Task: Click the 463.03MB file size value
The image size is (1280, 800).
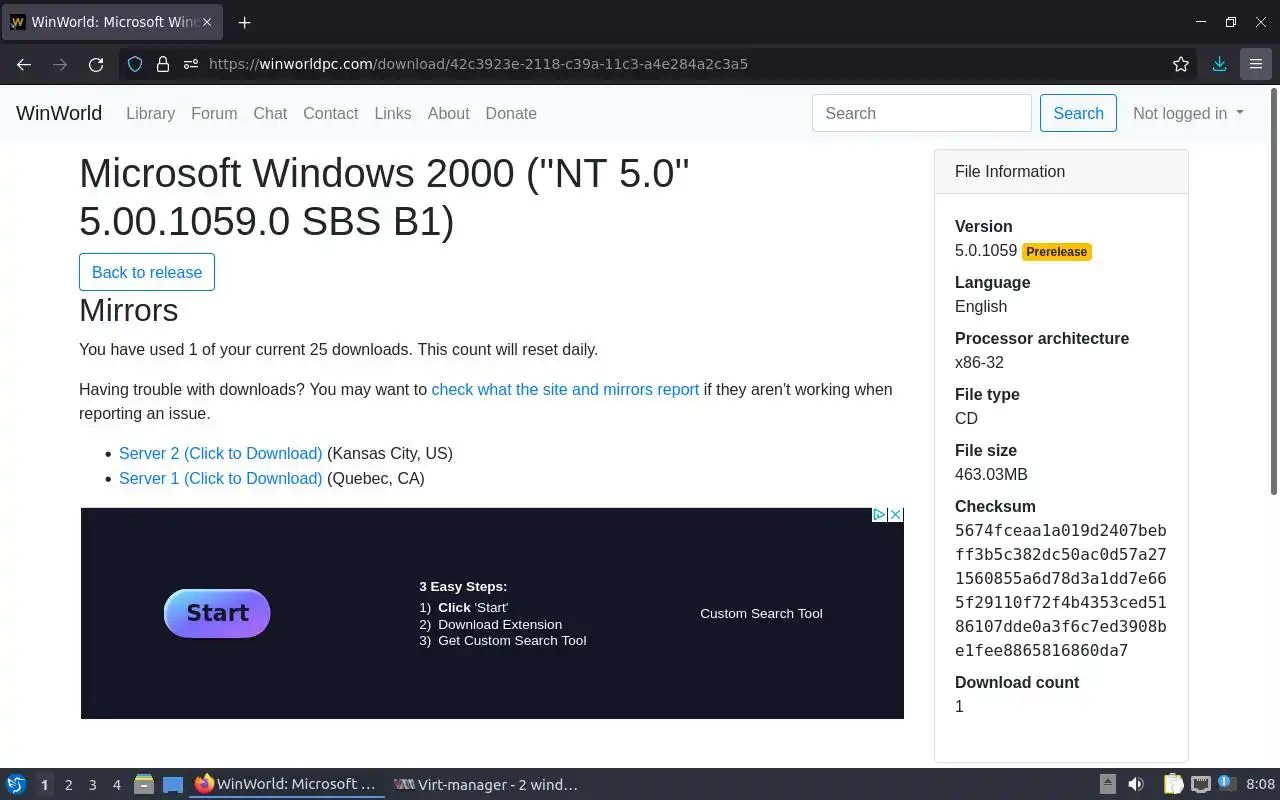Action: tap(991, 474)
